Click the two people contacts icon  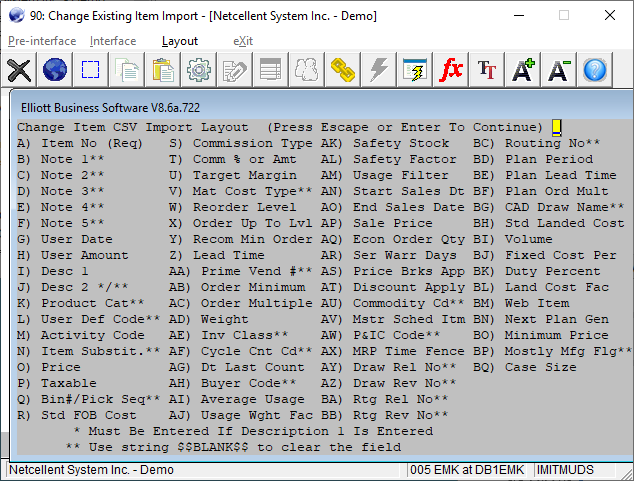click(x=306, y=70)
